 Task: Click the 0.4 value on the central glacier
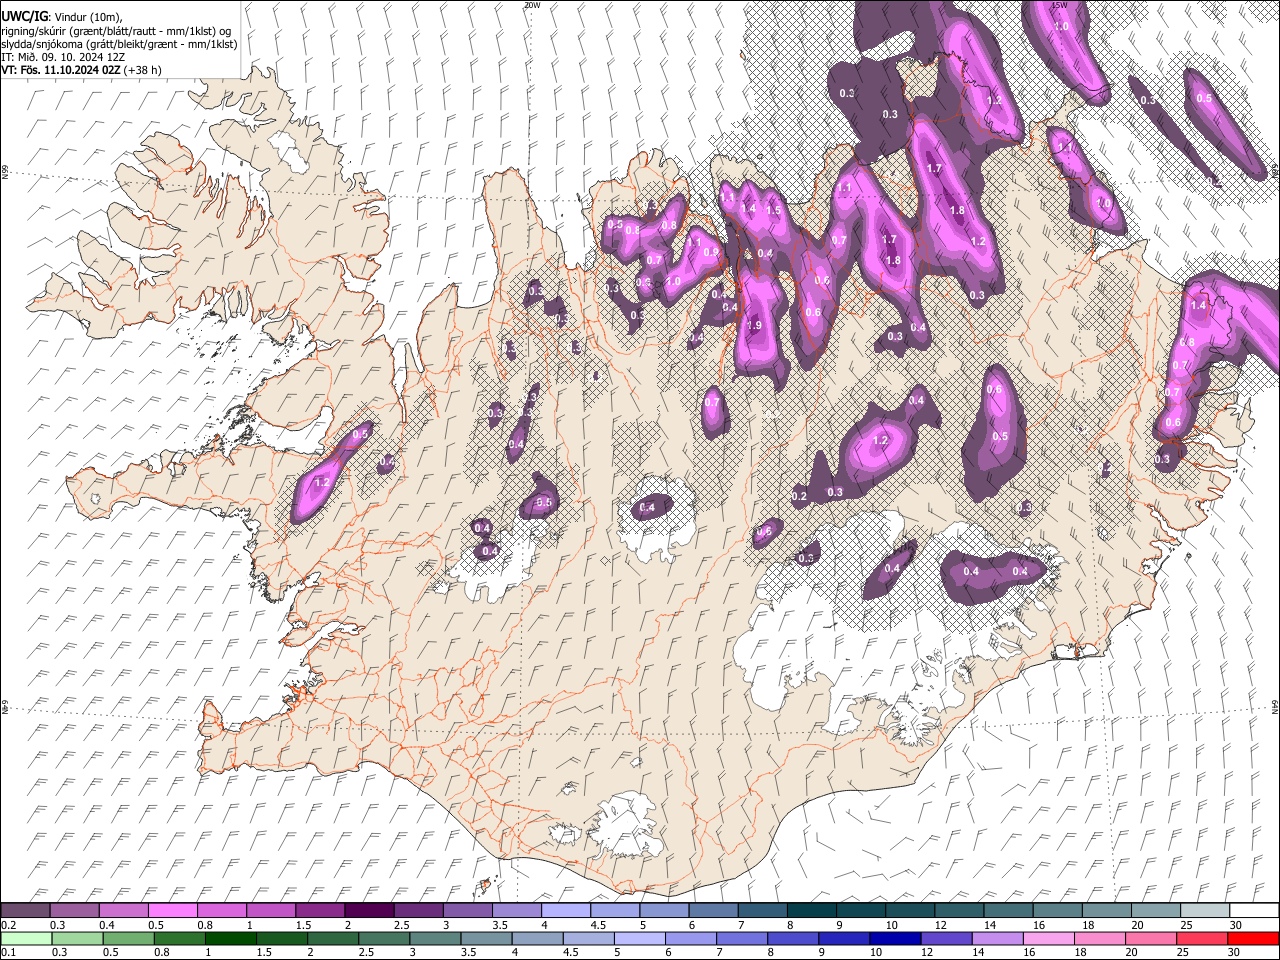647,508
